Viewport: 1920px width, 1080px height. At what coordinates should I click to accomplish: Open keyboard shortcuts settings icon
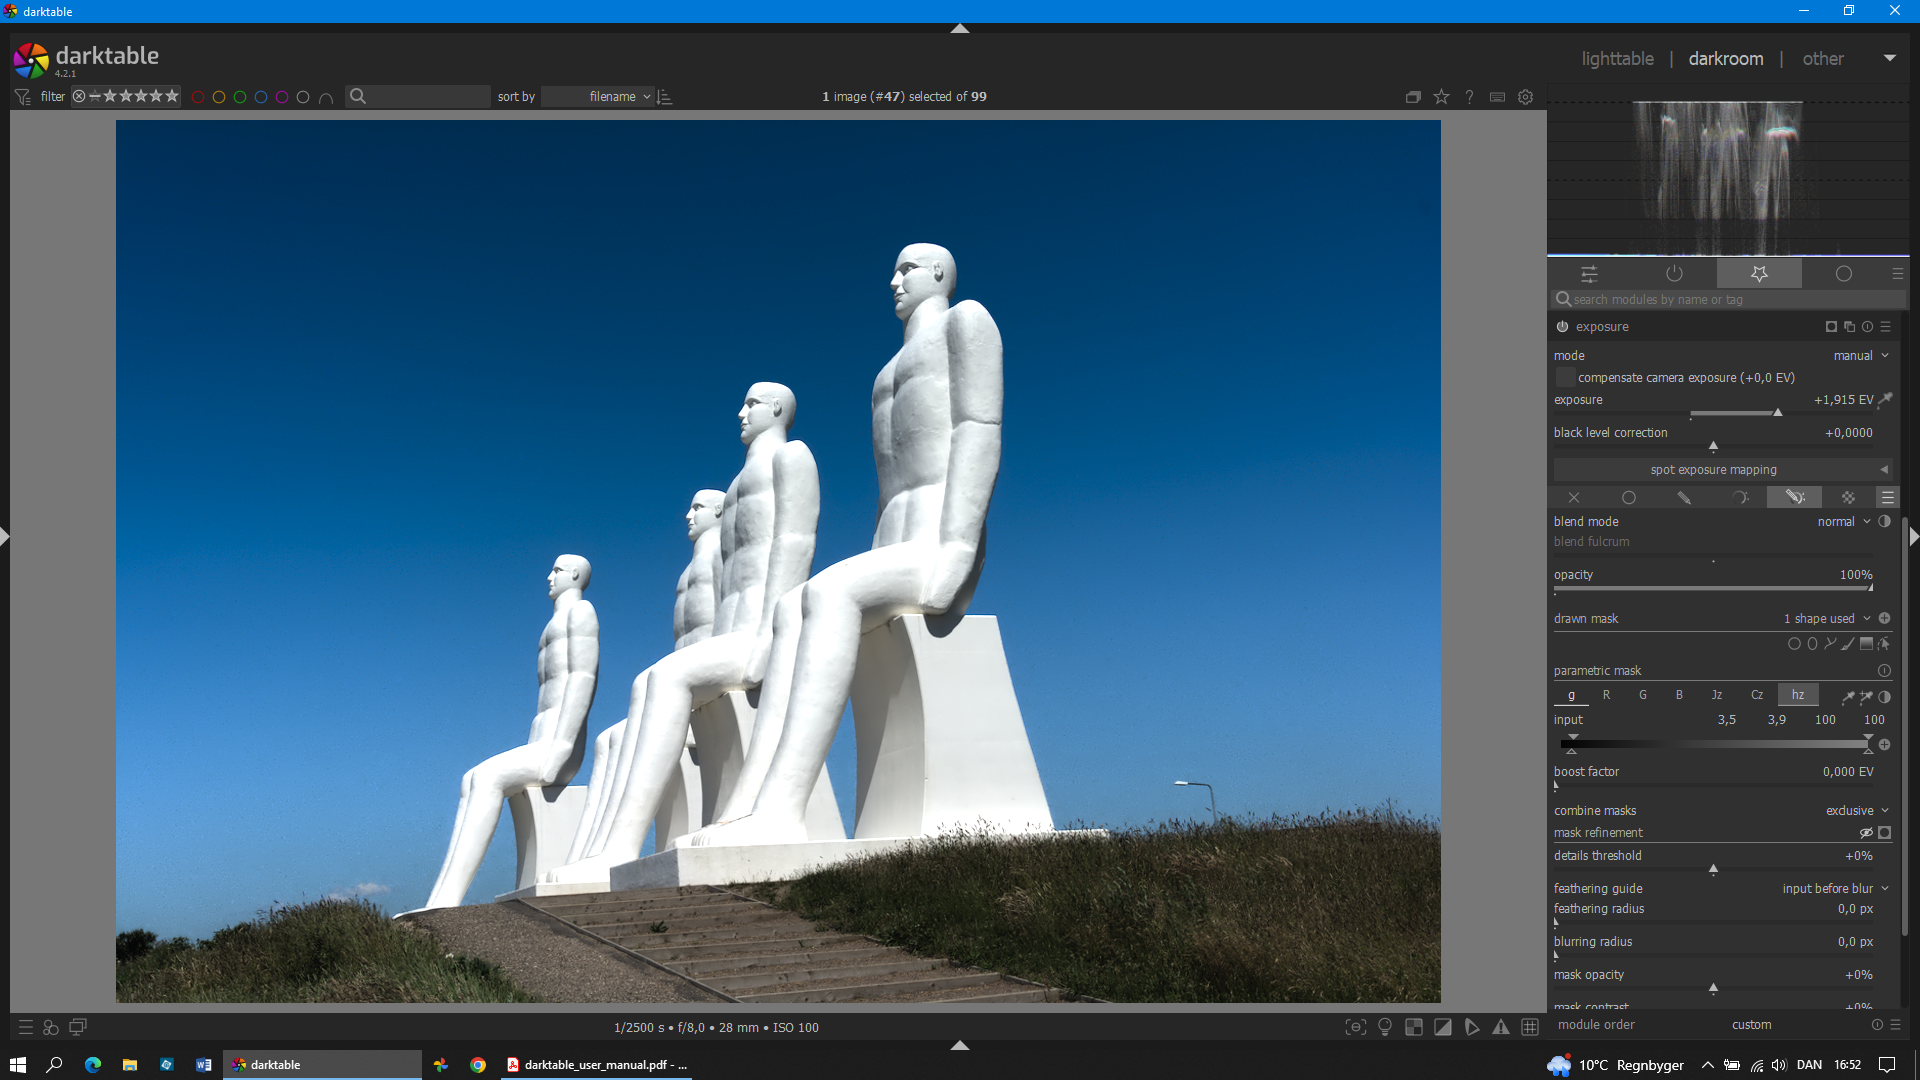pyautogui.click(x=1497, y=97)
